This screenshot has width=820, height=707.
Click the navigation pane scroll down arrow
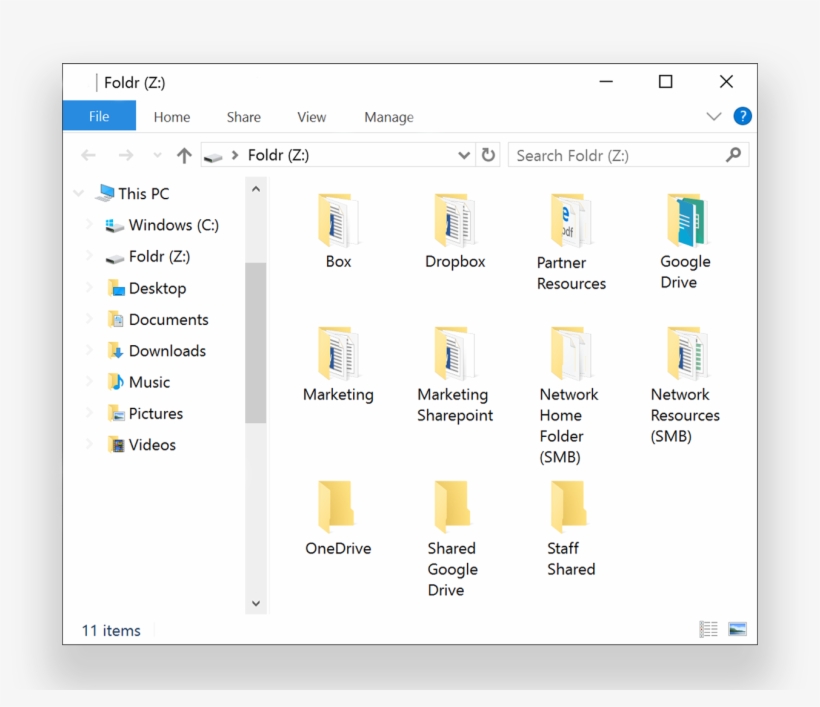point(256,603)
